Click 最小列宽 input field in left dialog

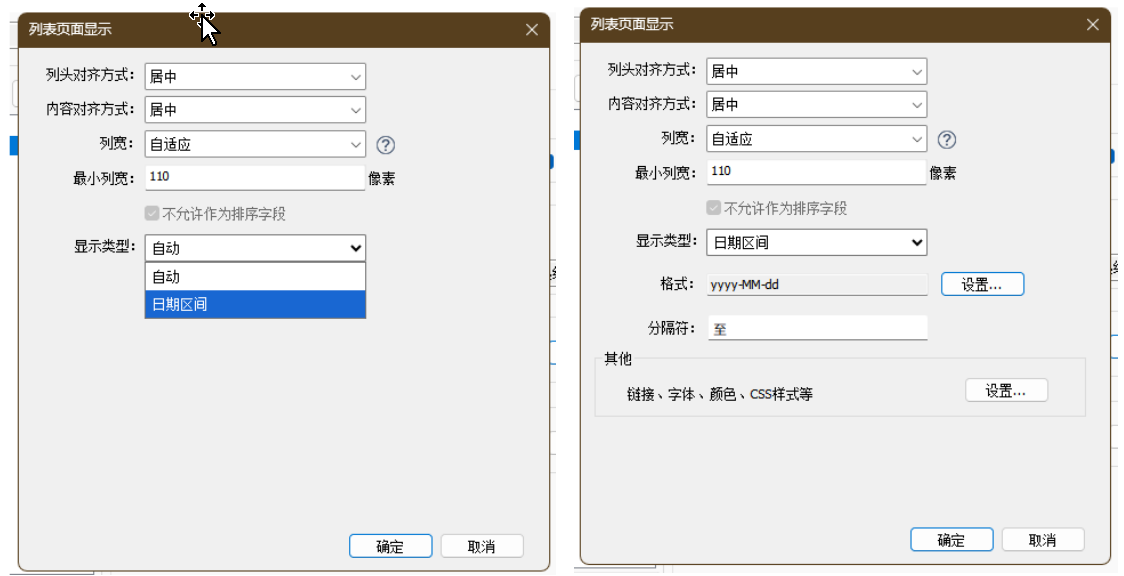coord(255,178)
